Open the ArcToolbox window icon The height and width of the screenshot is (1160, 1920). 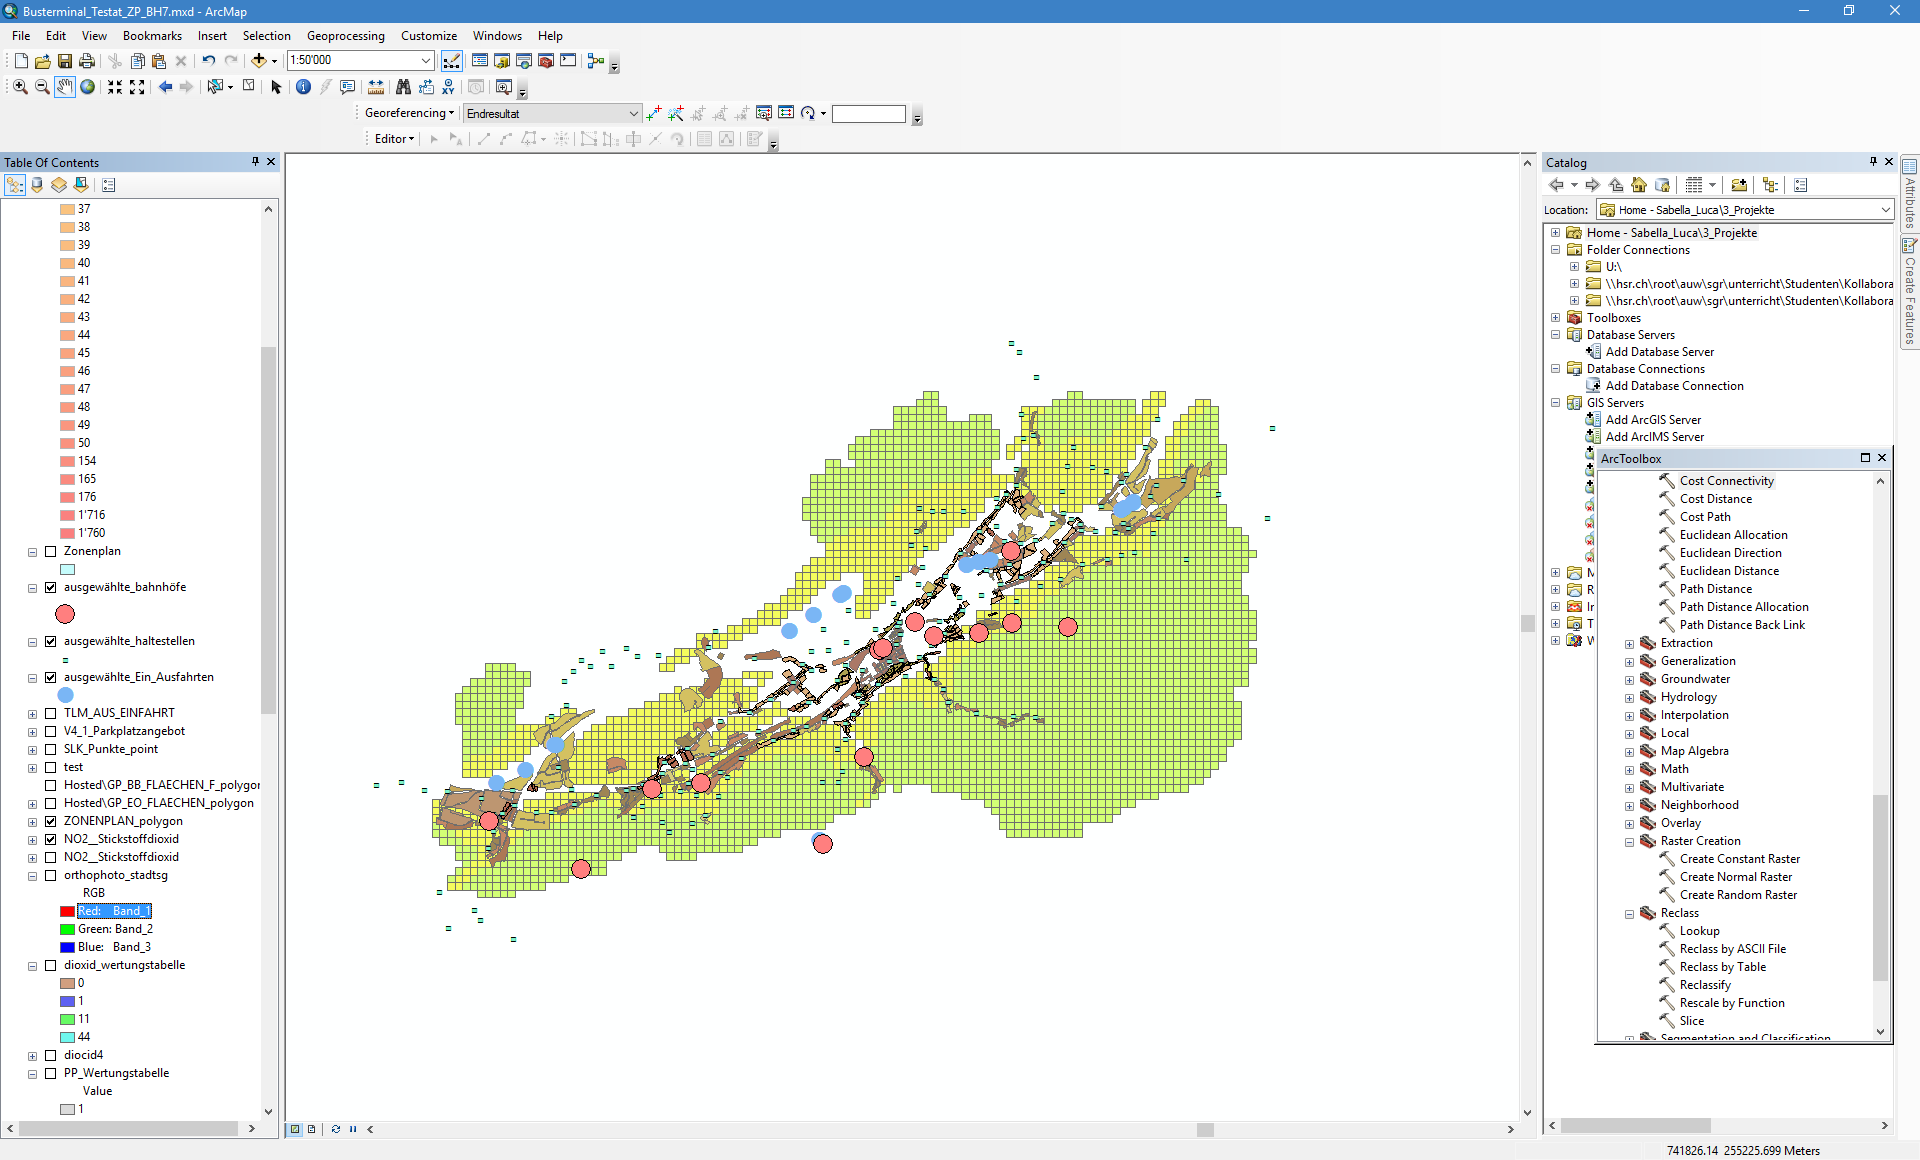coord(546,61)
